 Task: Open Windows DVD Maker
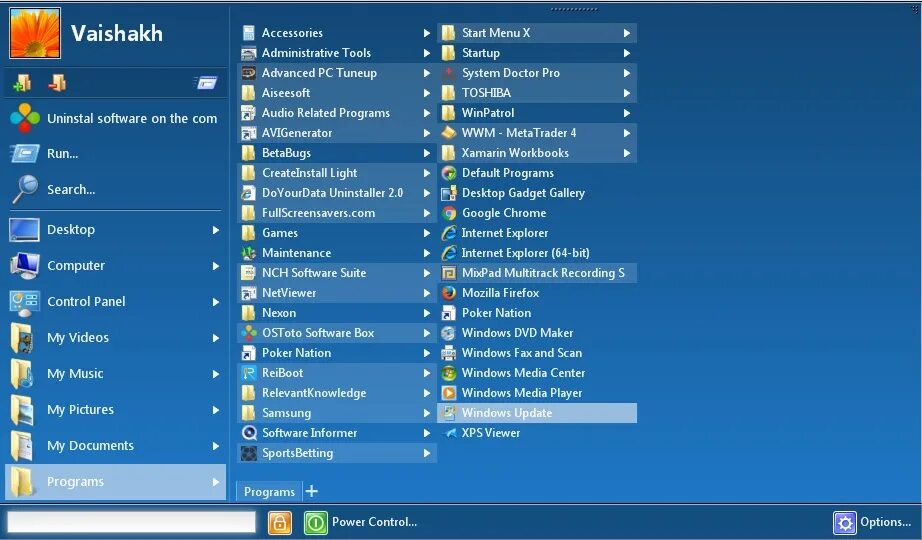click(x=536, y=333)
